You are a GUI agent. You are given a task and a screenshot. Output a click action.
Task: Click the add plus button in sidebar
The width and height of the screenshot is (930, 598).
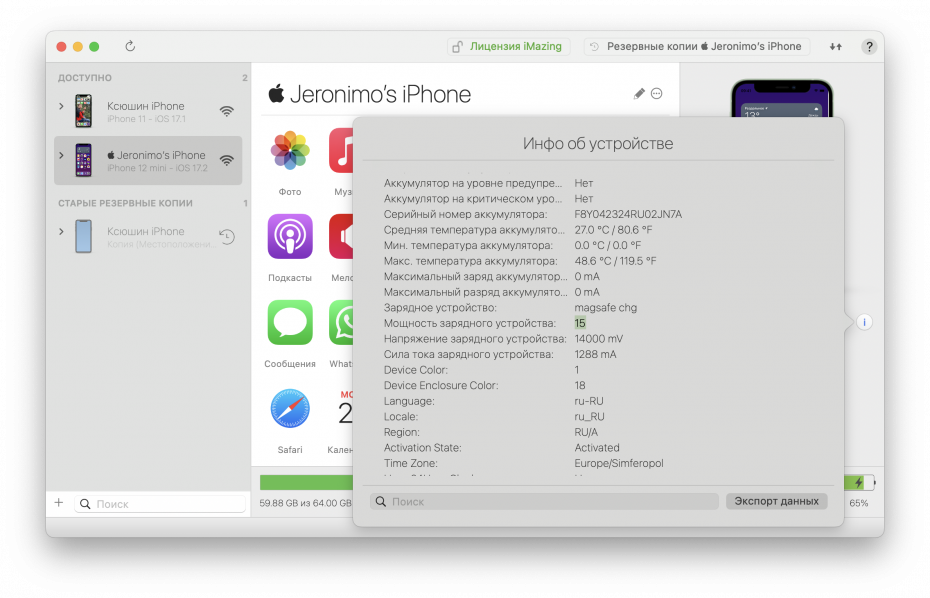click(59, 503)
